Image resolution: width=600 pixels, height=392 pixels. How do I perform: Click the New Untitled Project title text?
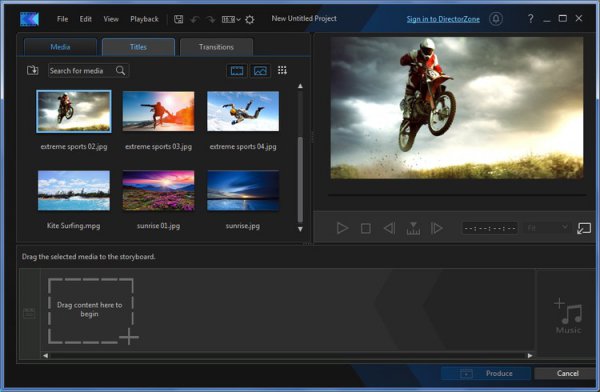[304, 18]
